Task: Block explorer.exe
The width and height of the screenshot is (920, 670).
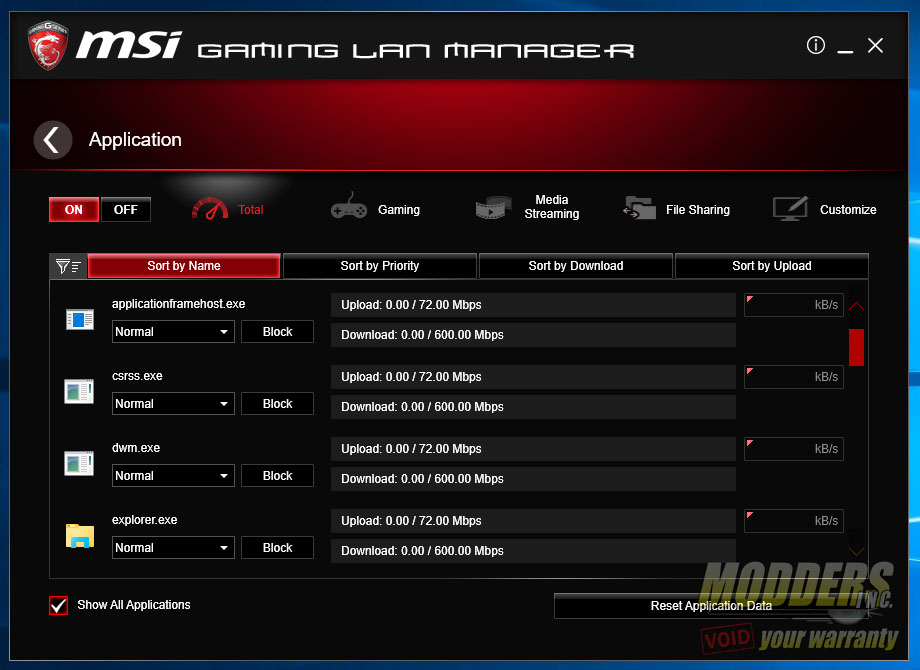Action: click(278, 547)
